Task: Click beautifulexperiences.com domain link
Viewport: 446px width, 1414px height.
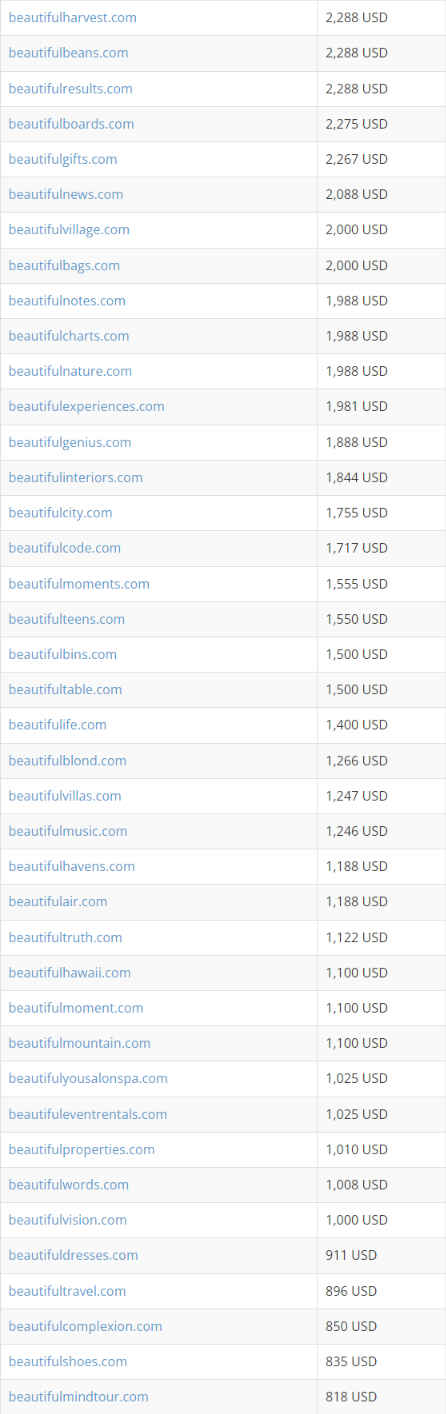Action: 87,406
